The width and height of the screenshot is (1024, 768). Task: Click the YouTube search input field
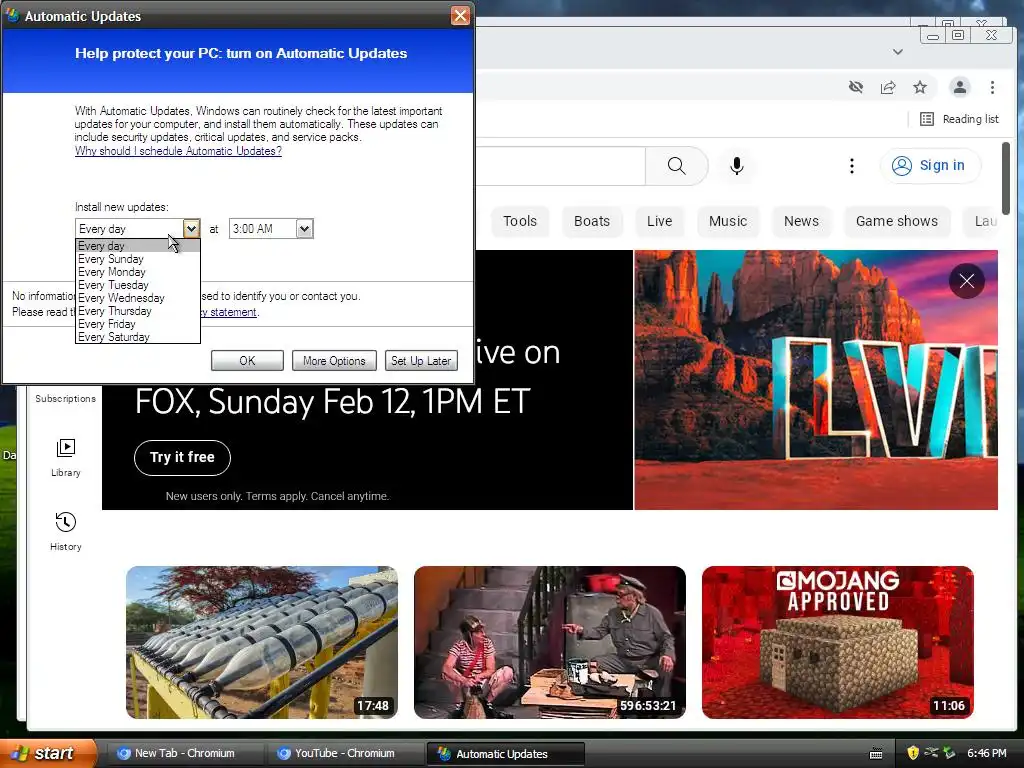560,166
